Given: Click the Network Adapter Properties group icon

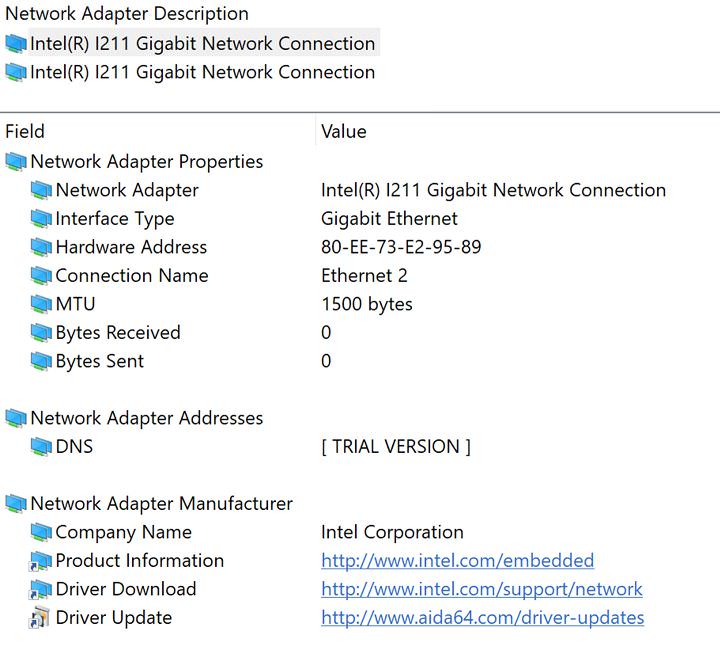Looking at the screenshot, I should pyautogui.click(x=16, y=162).
